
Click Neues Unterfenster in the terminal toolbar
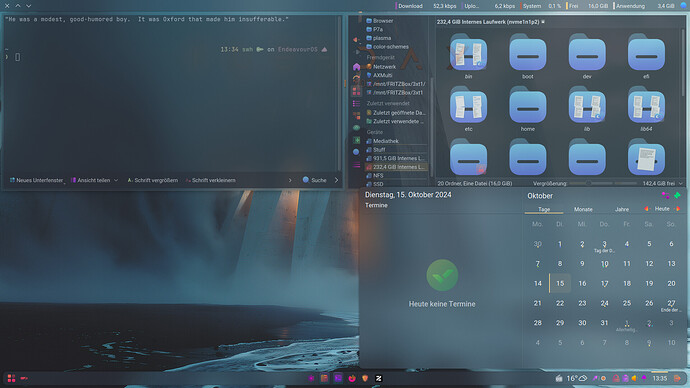[36, 180]
